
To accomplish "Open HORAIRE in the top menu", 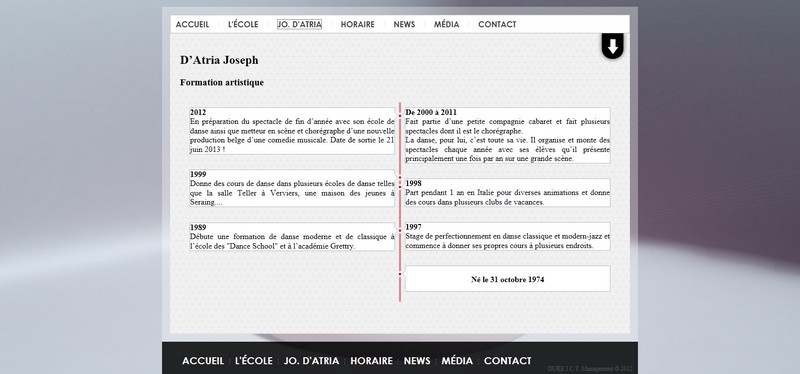I will pyautogui.click(x=358, y=24).
